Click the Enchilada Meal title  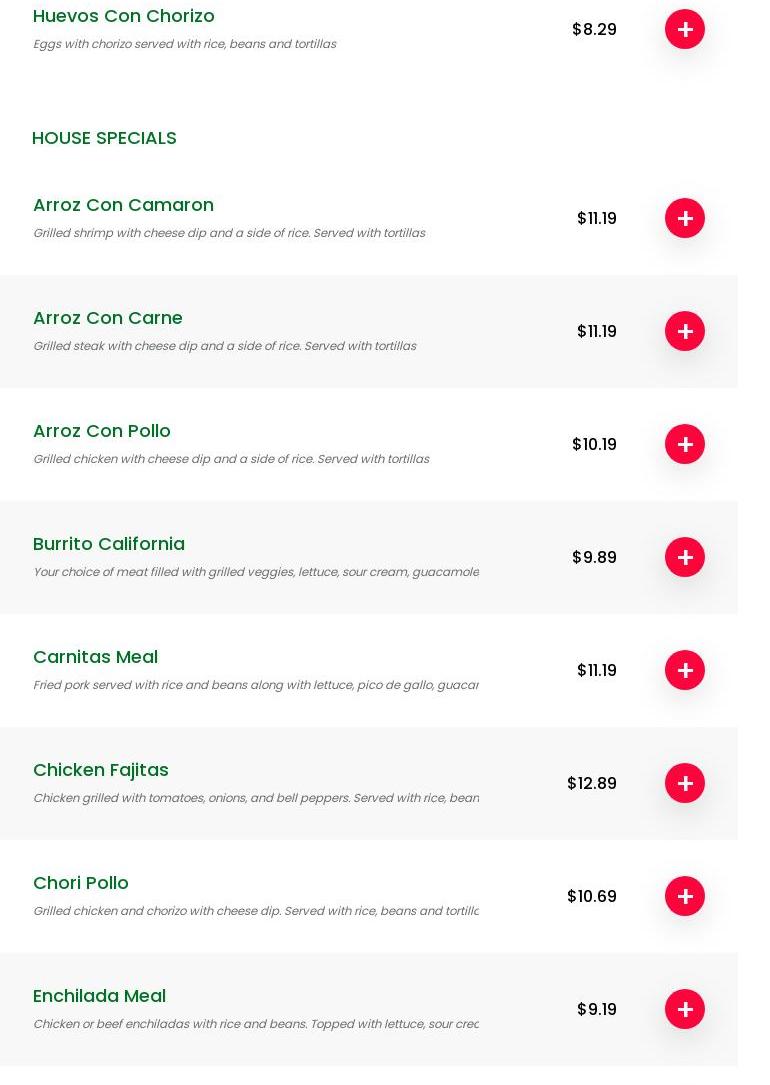coord(99,996)
